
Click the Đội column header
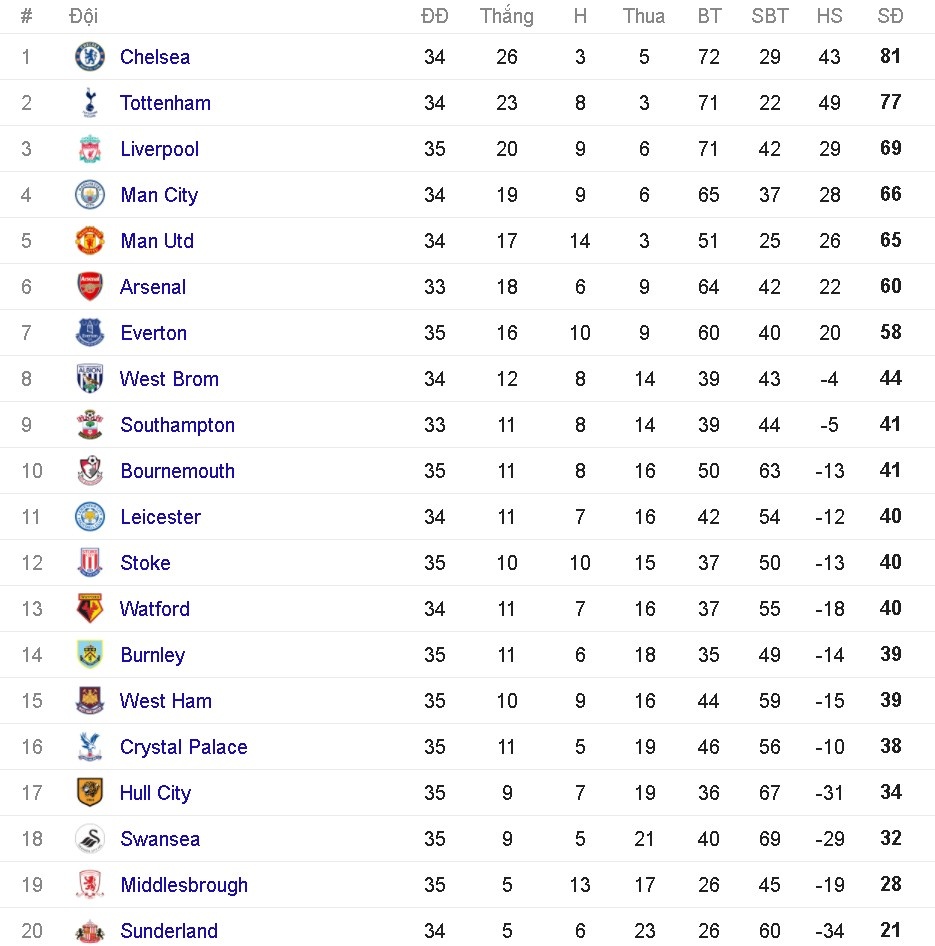pyautogui.click(x=84, y=16)
